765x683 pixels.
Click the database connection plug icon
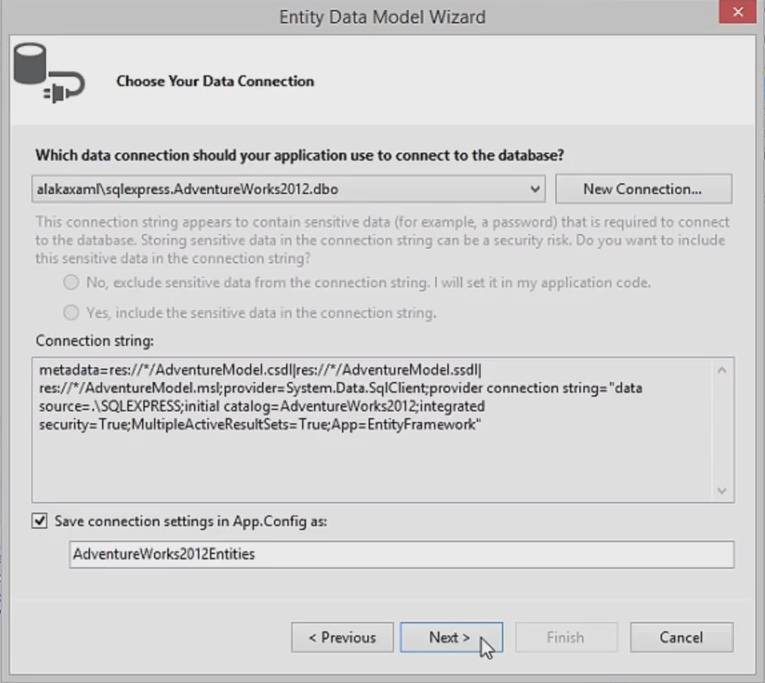pos(49,73)
